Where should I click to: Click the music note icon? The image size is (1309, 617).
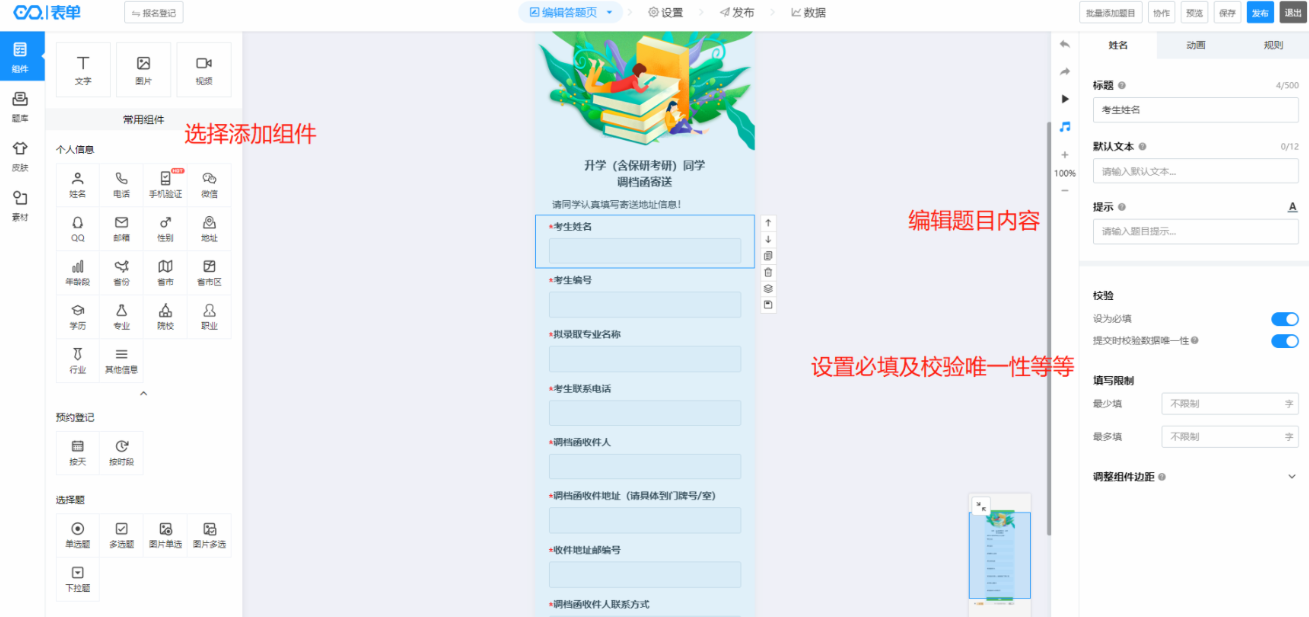pyautogui.click(x=1064, y=127)
